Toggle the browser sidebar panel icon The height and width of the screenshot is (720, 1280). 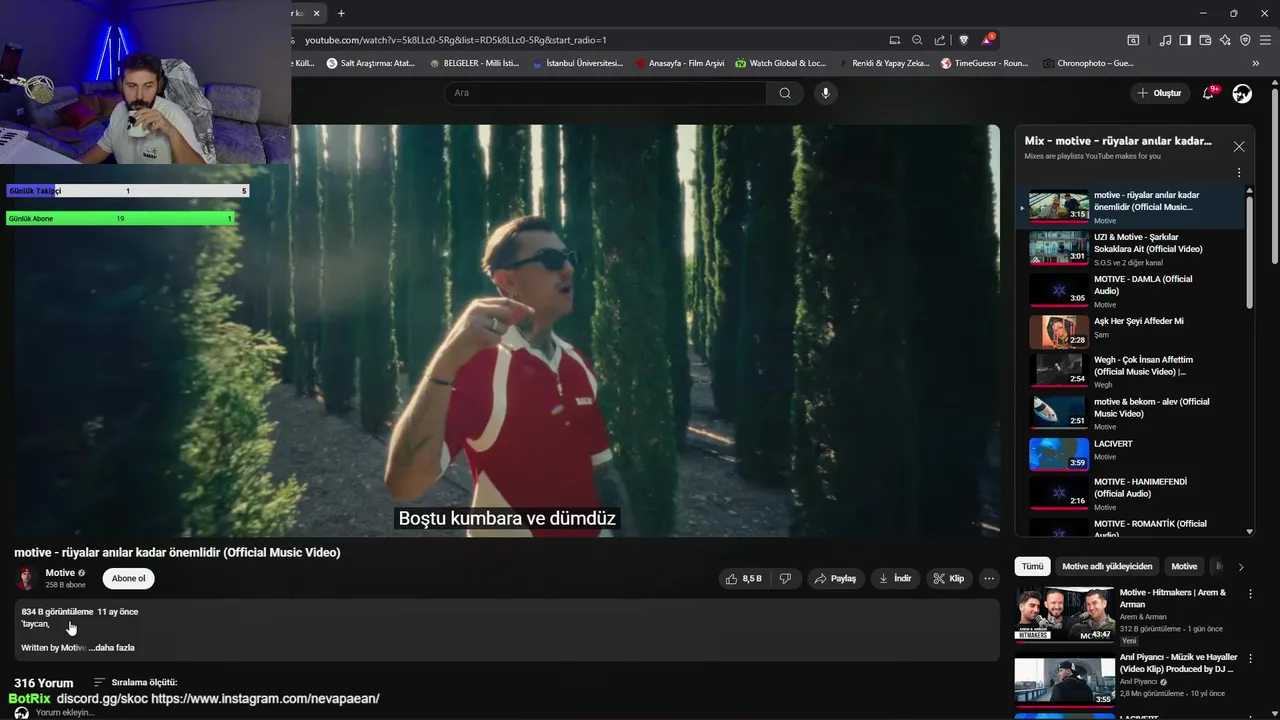click(1185, 40)
